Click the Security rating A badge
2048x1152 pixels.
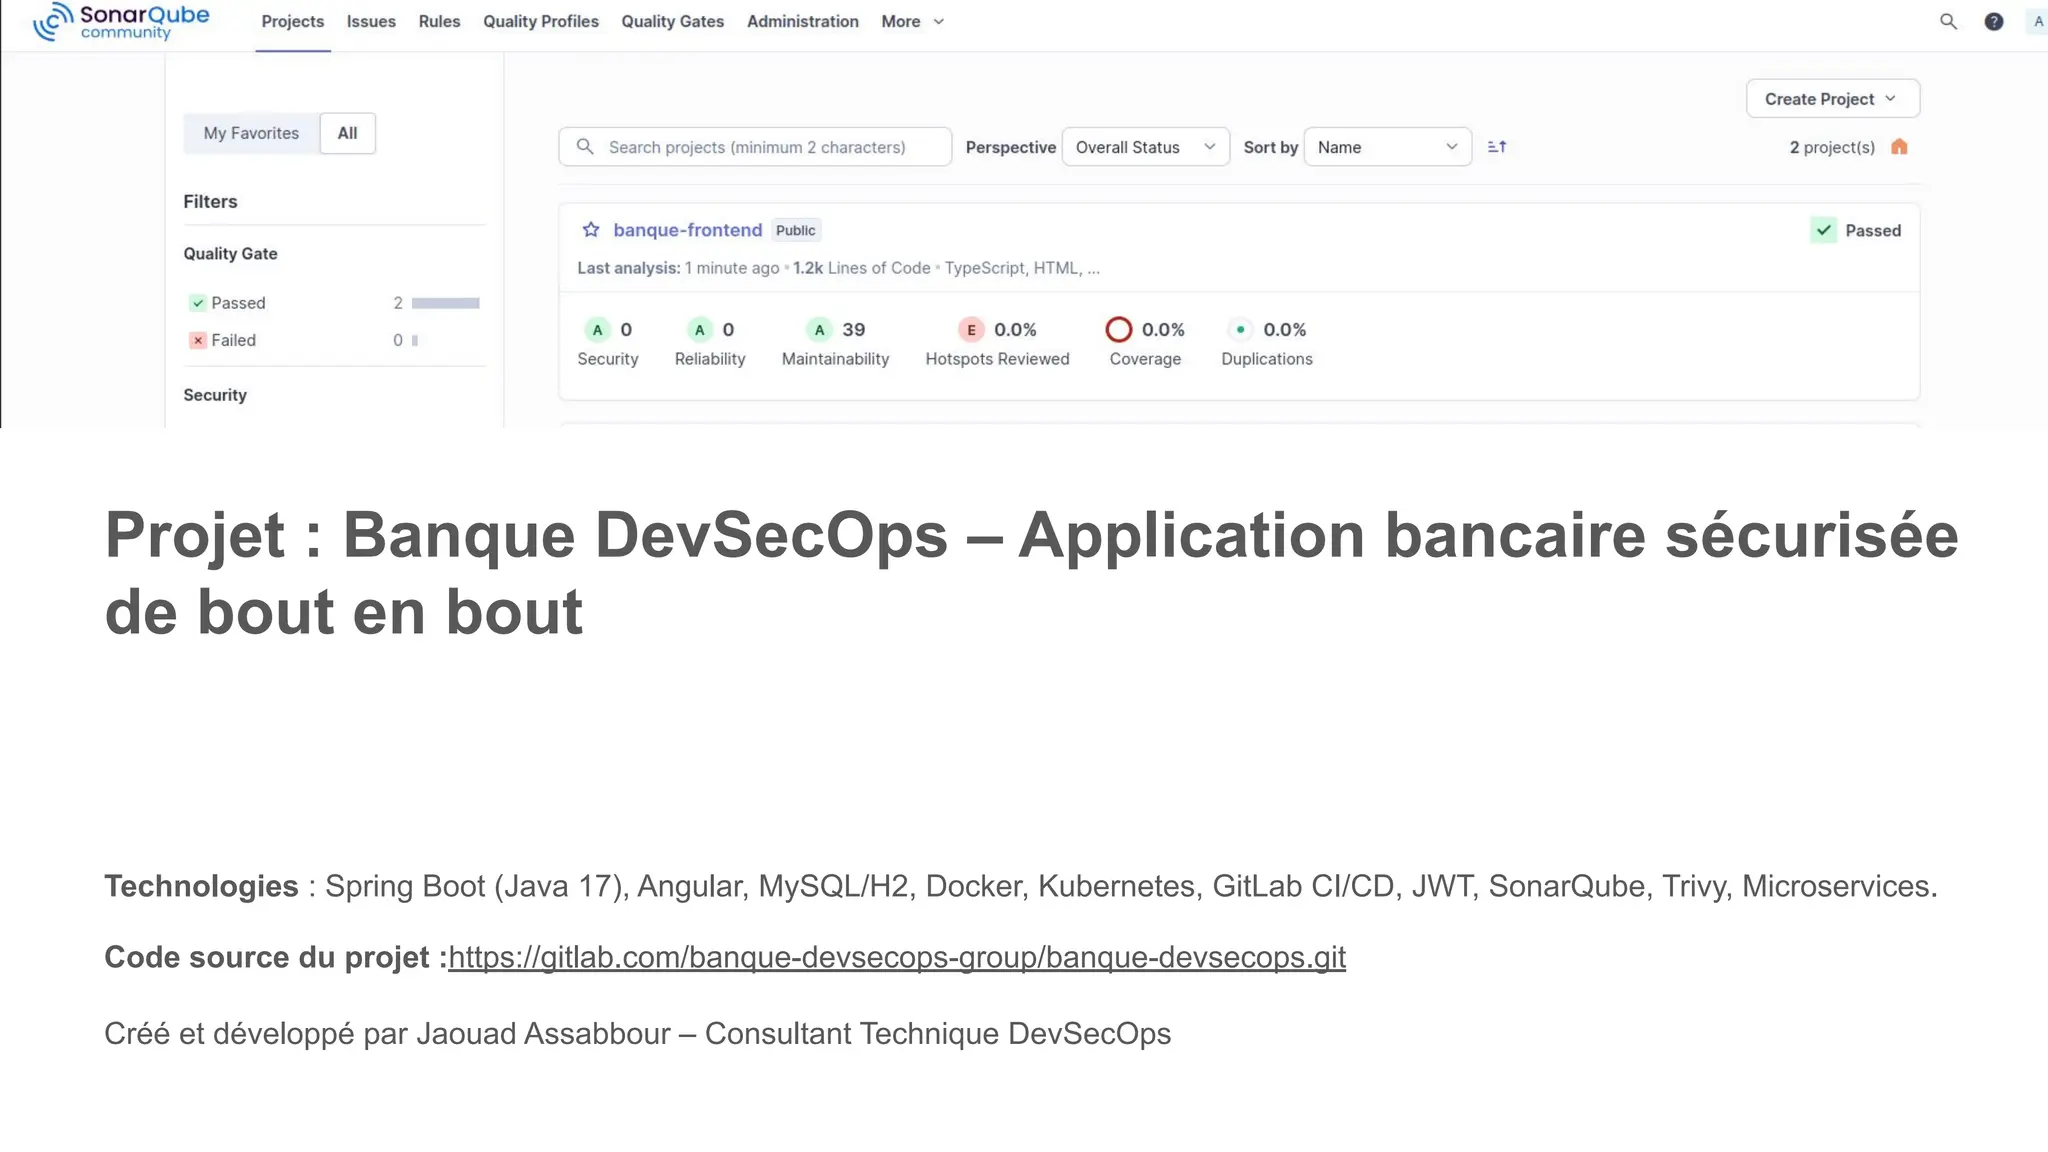(x=597, y=330)
